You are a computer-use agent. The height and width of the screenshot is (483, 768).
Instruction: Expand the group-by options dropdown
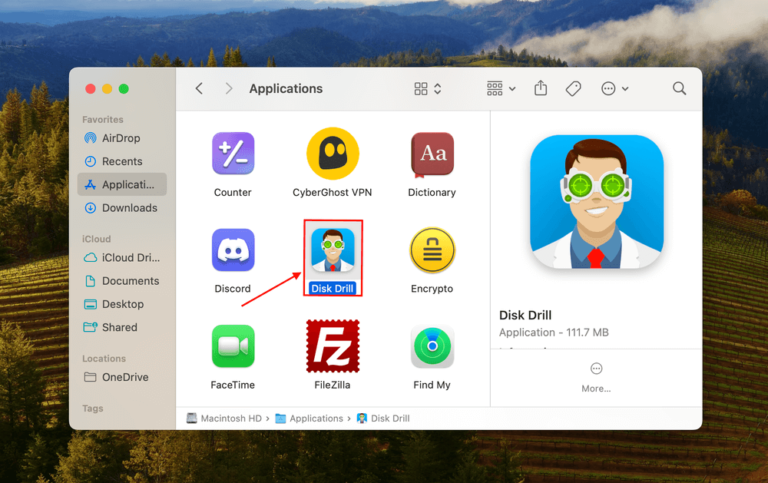coord(501,89)
